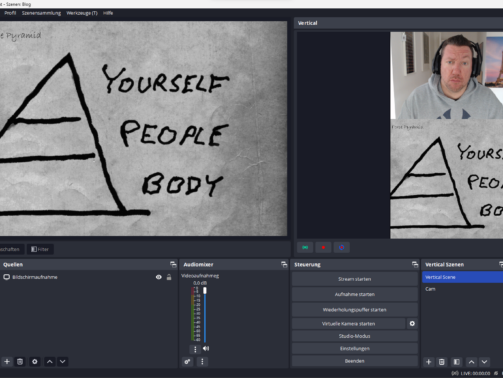Image resolution: width=503 pixels, height=378 pixels.
Task: Click the Vertical dock title
Action: click(307, 23)
